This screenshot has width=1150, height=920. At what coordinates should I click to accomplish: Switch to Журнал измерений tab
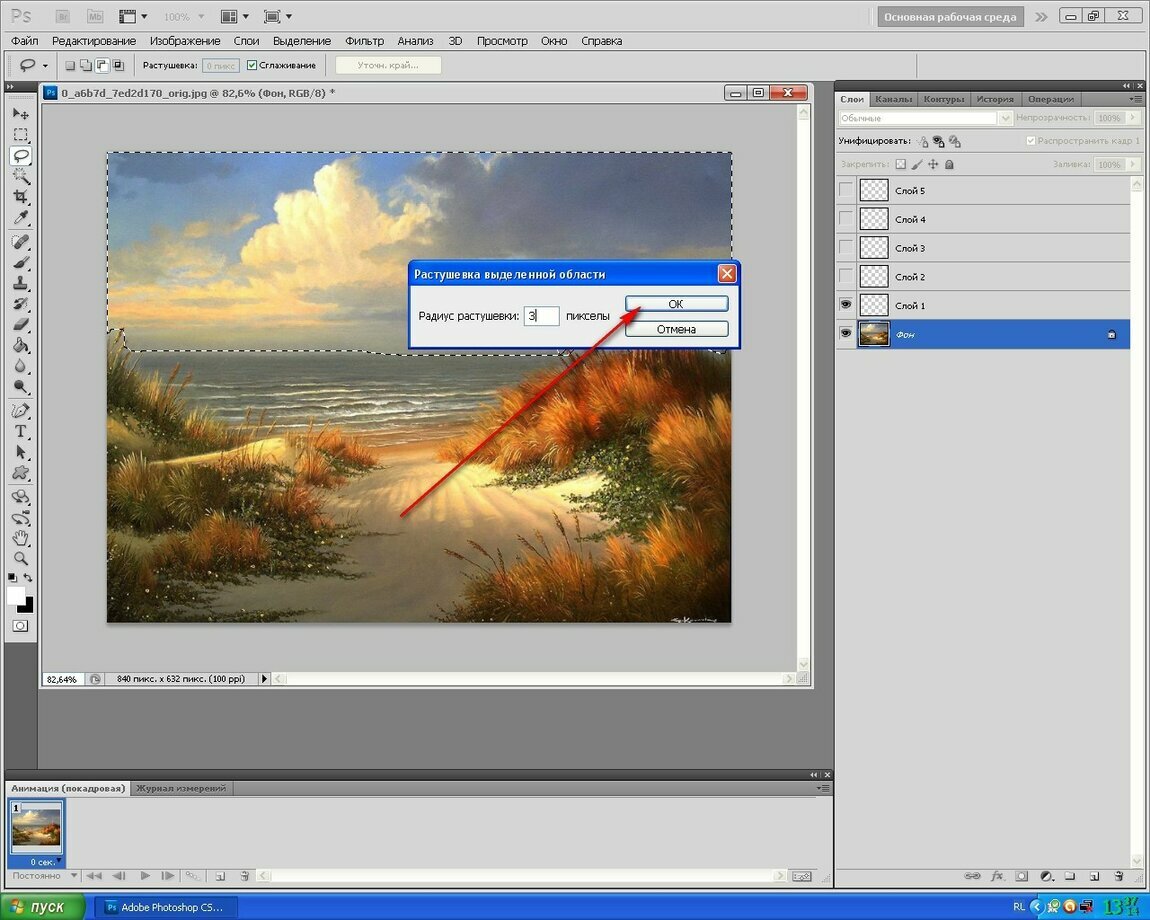point(180,788)
